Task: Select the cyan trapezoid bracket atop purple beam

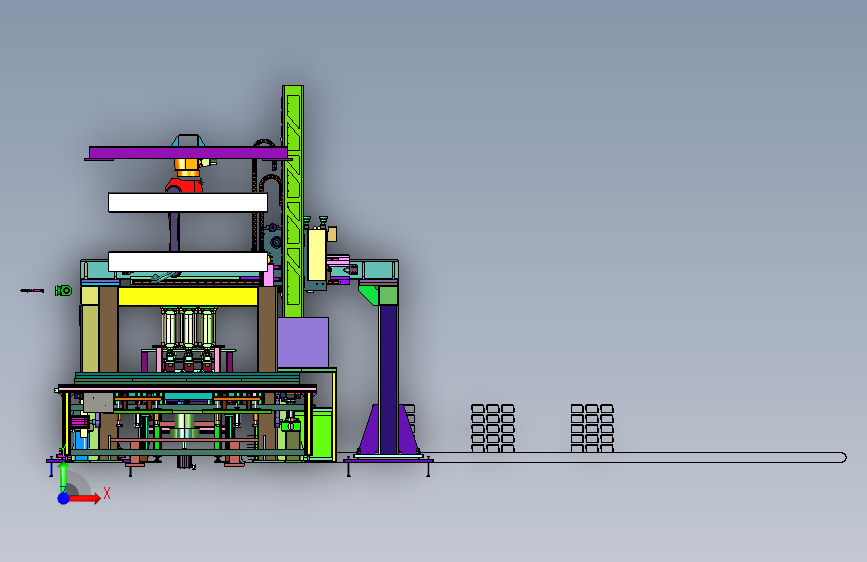Action: (188, 140)
